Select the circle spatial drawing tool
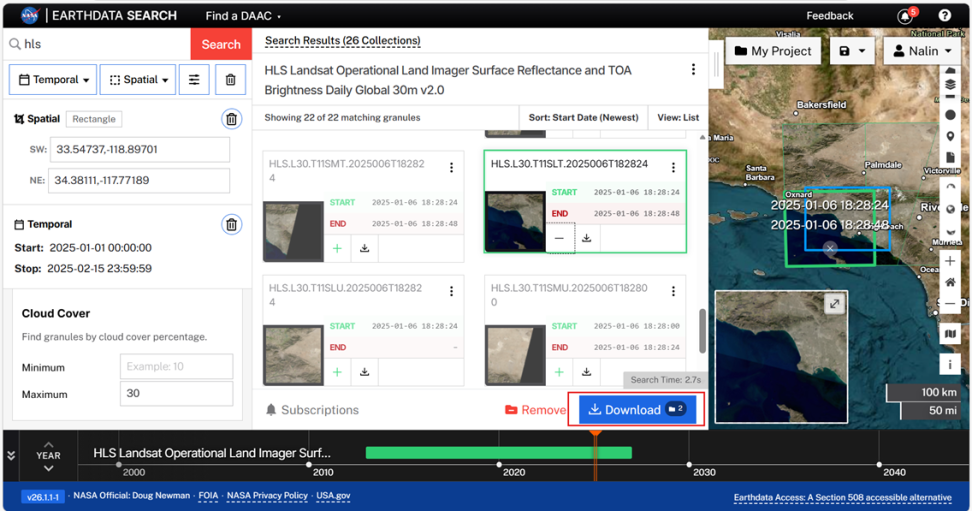Screen dimensions: 972x511 (x=950, y=115)
